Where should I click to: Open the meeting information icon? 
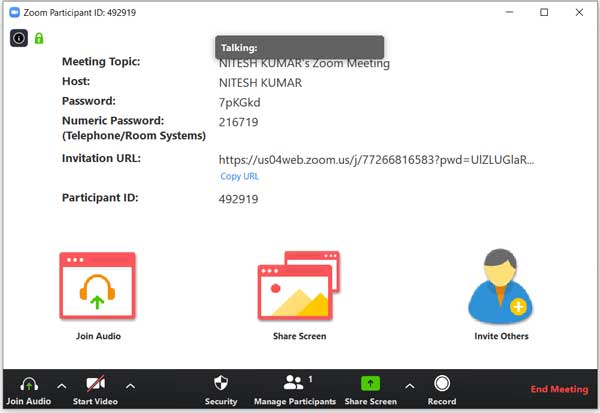(19, 38)
